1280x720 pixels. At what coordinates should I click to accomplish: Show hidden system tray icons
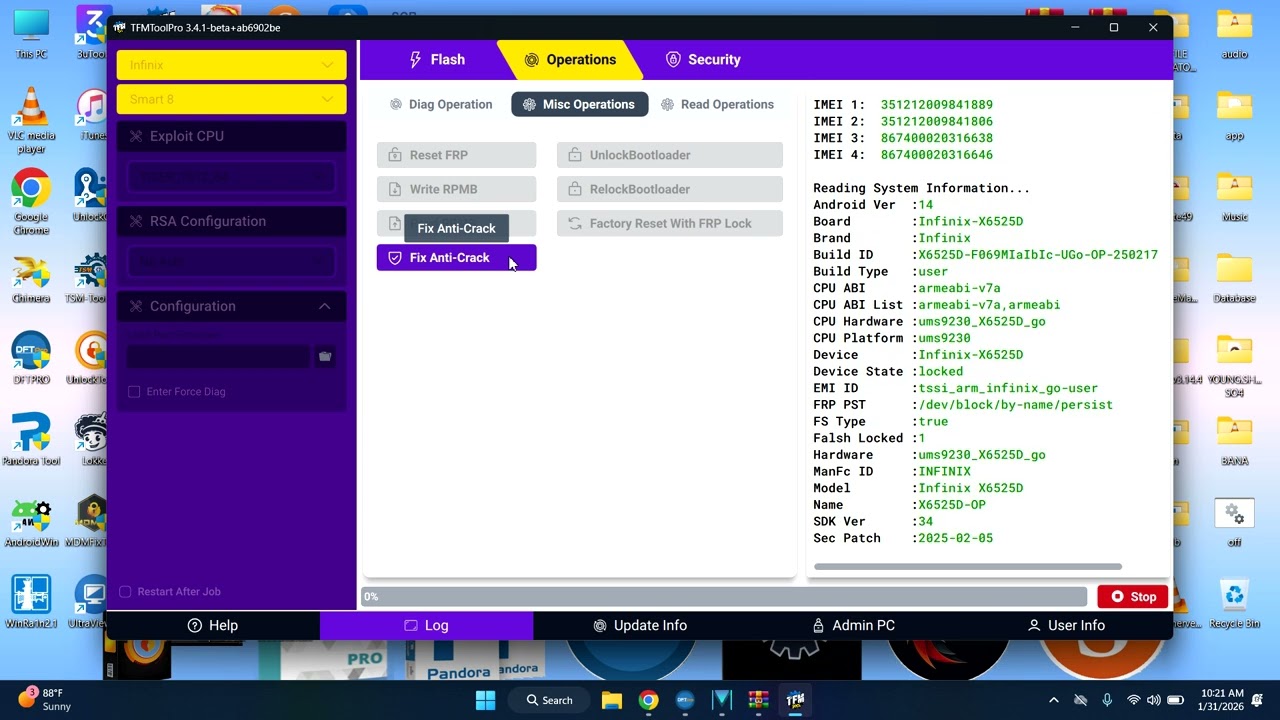(x=1053, y=700)
